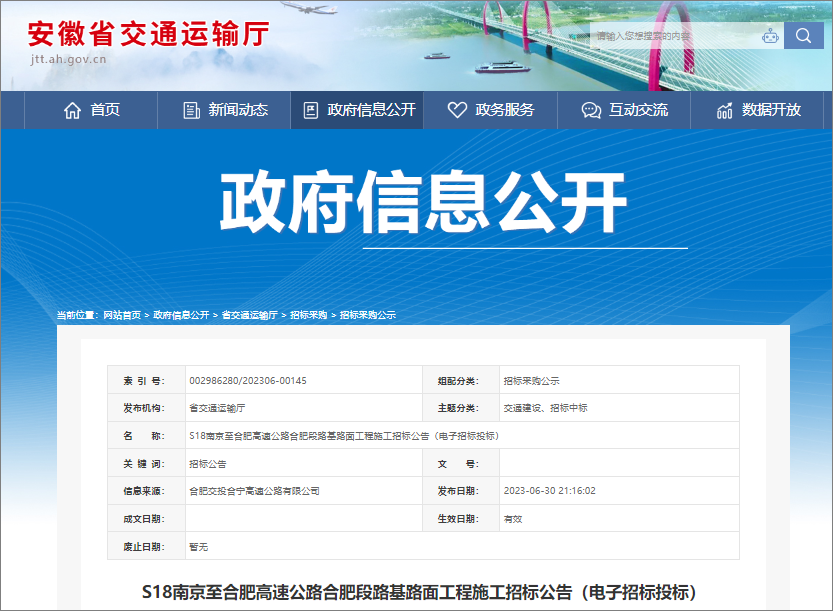The width and height of the screenshot is (833, 611).
Task: Select 招标采购公示 at the breadcrumb end
Action: [x=368, y=315]
